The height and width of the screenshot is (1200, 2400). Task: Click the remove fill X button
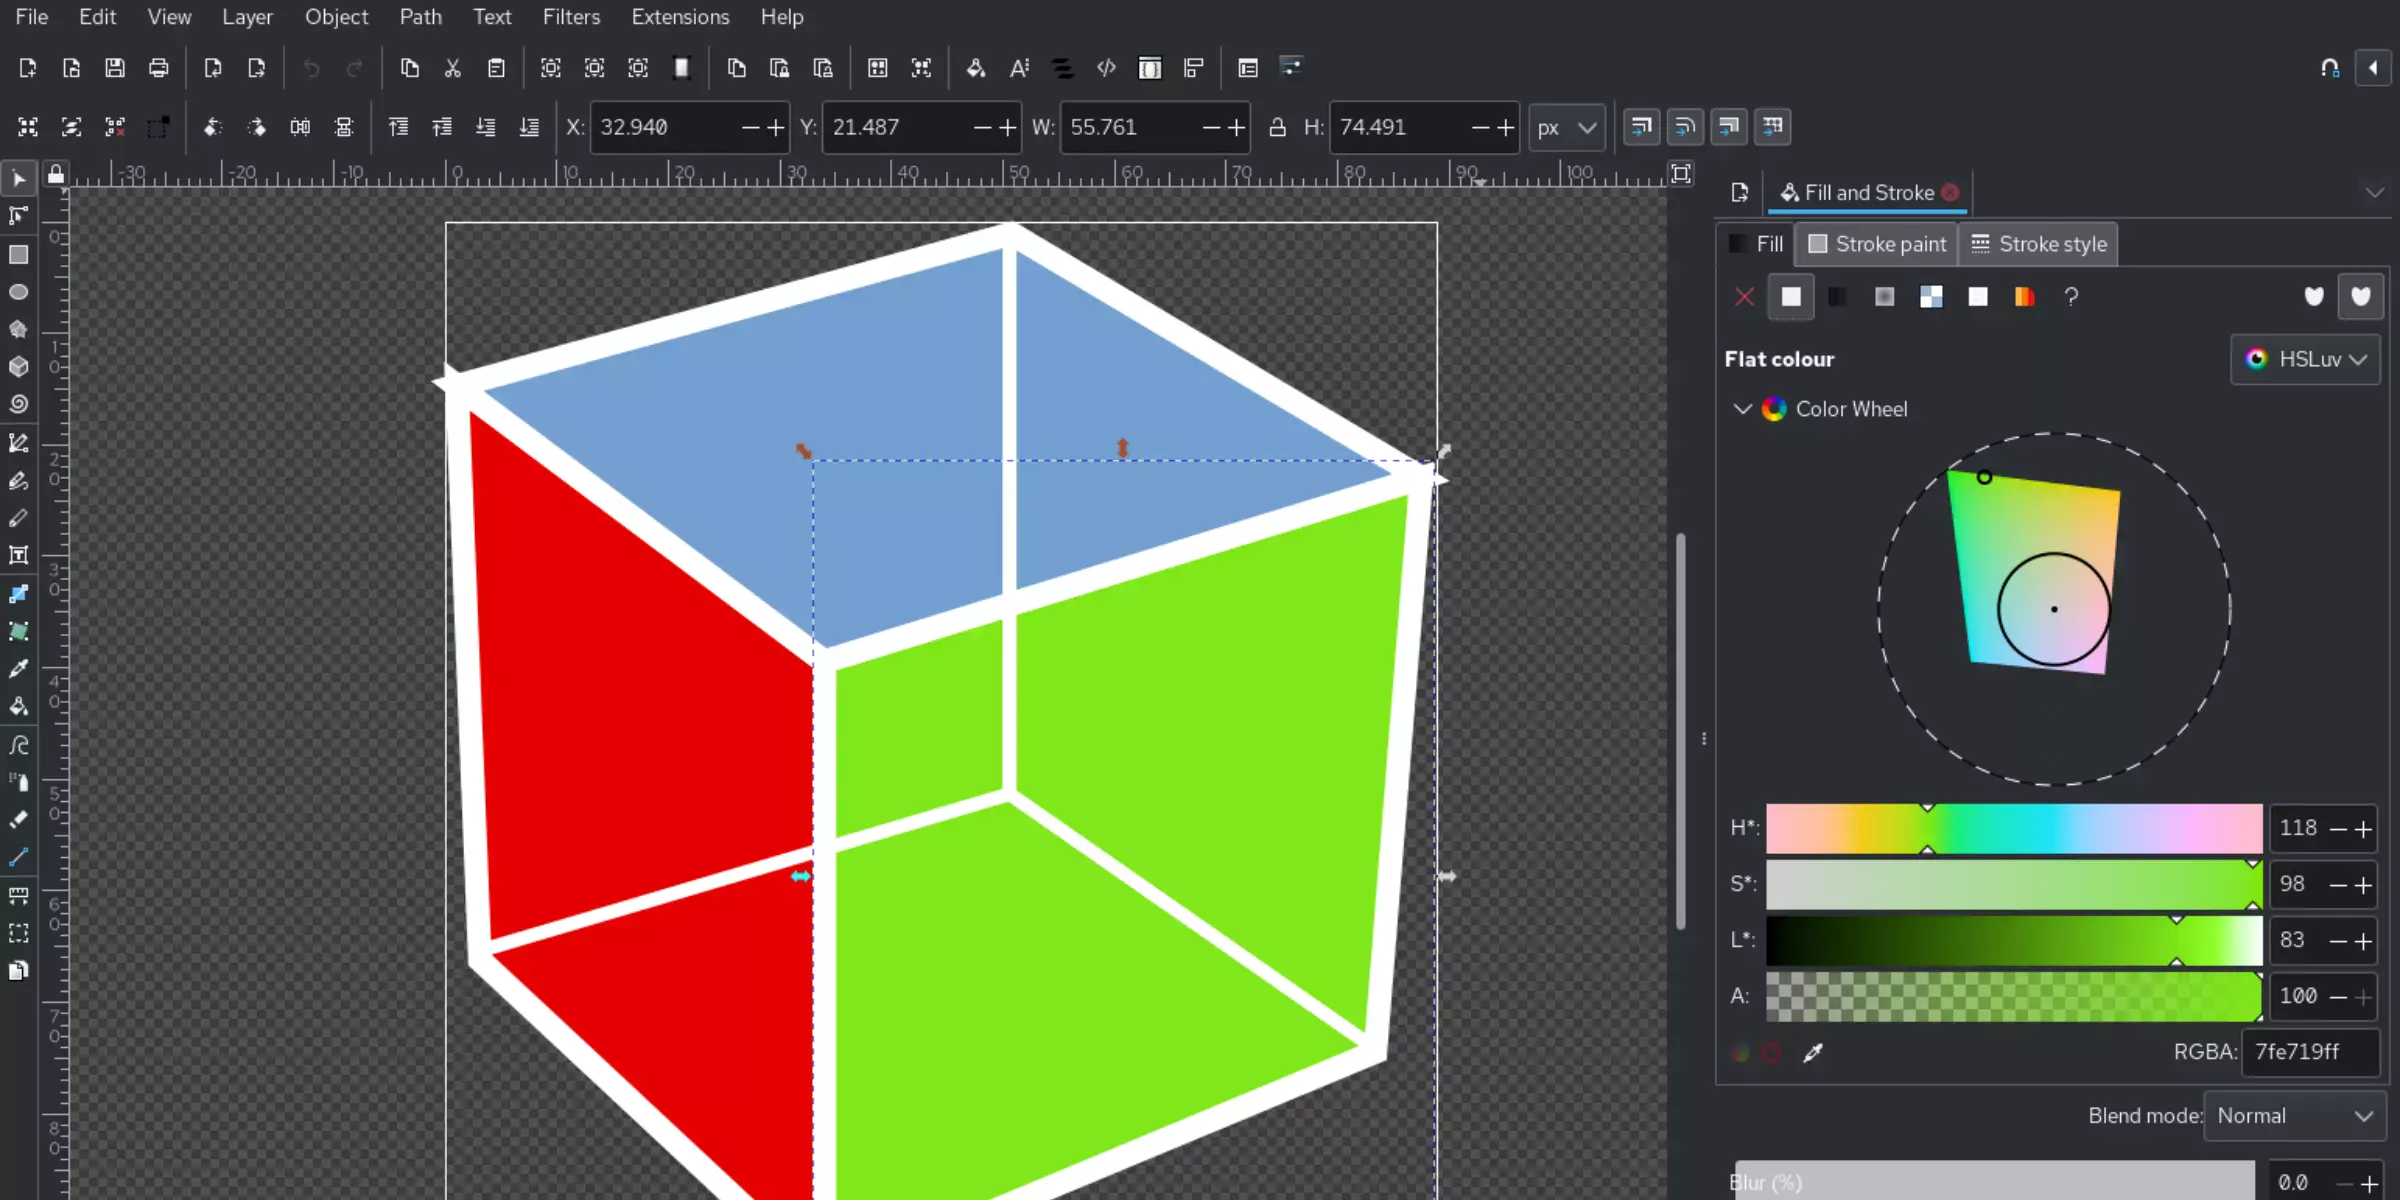[1743, 295]
